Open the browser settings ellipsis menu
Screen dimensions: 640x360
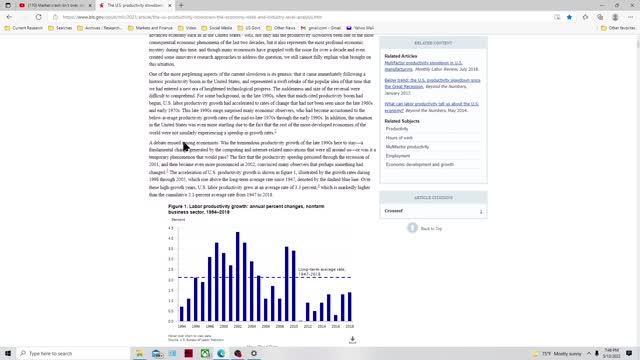630,17
